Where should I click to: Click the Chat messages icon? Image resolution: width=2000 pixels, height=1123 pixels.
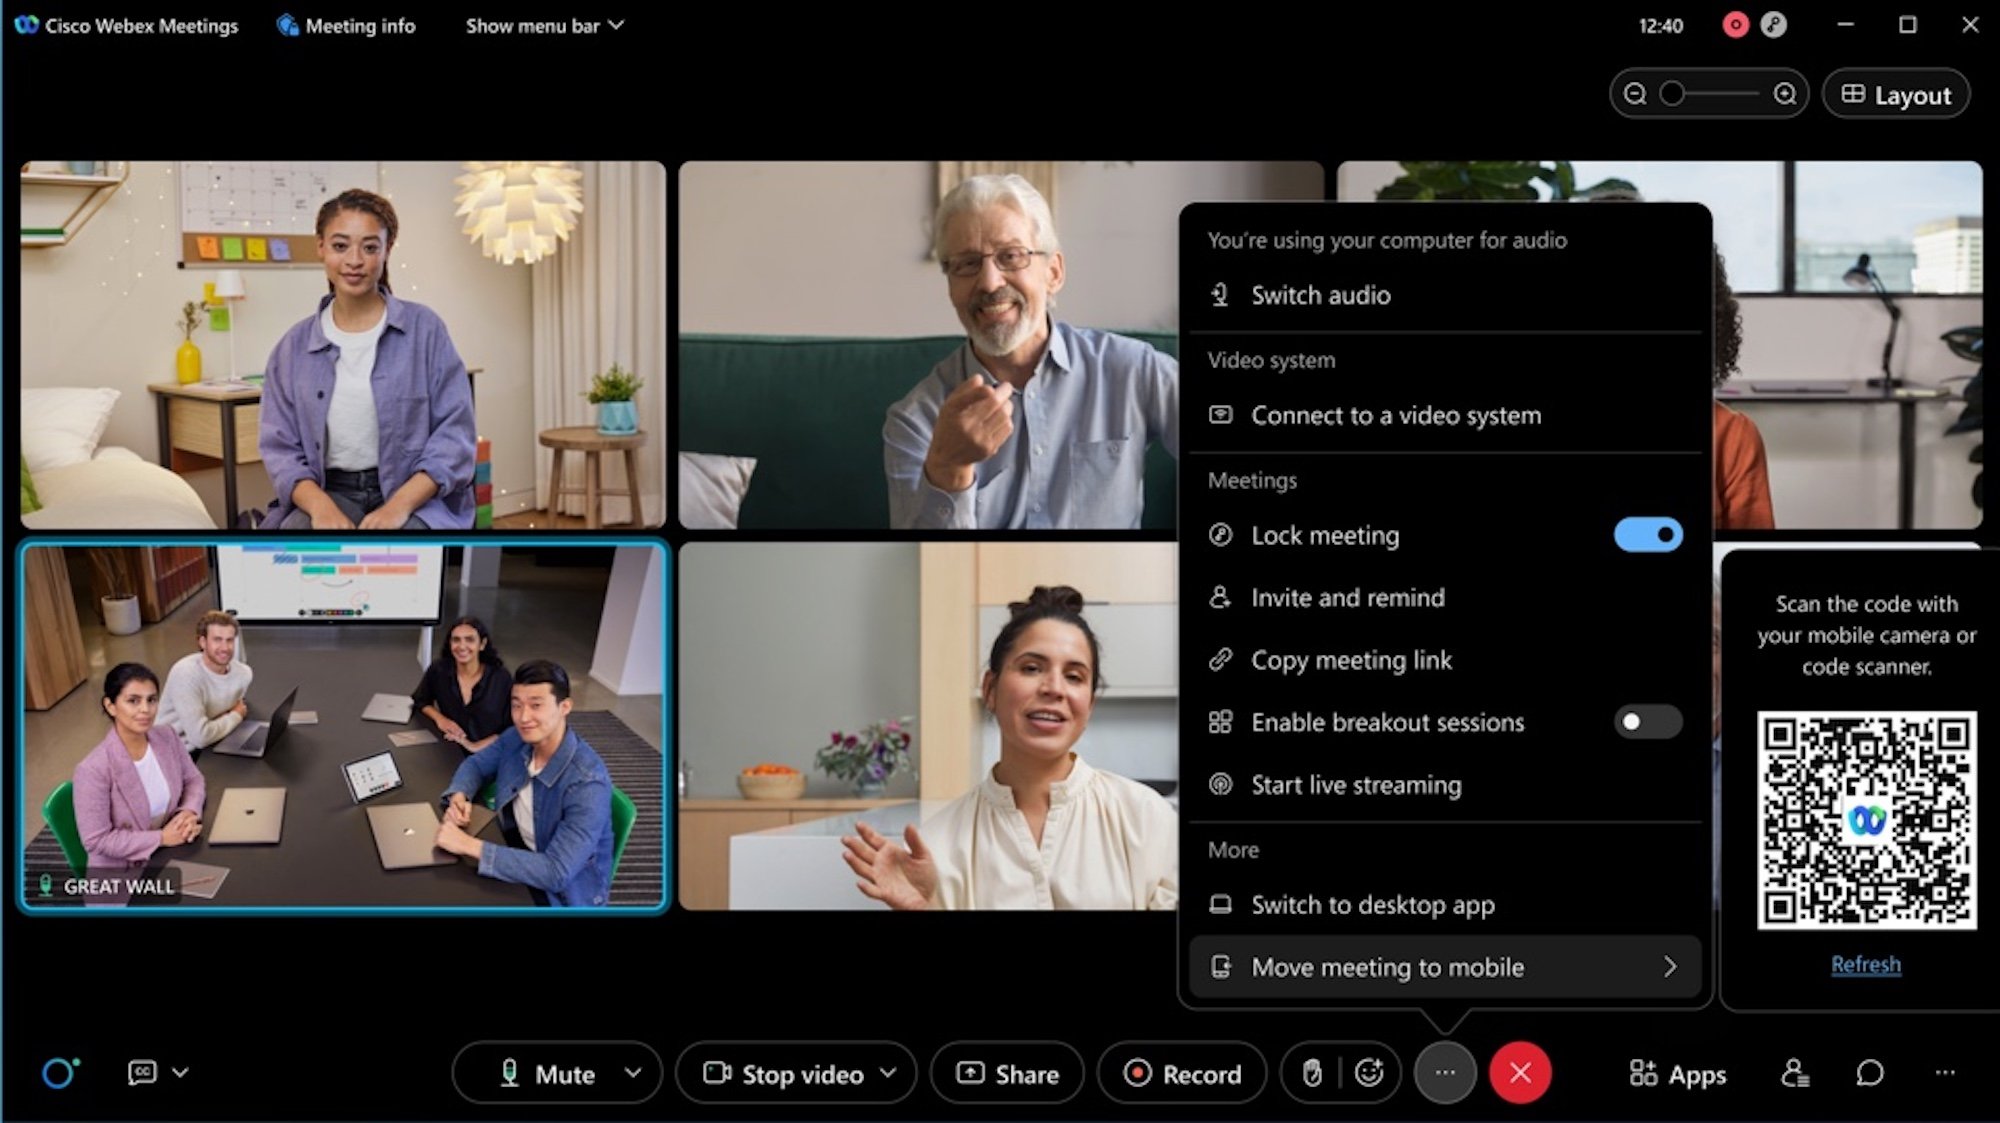(x=1871, y=1072)
